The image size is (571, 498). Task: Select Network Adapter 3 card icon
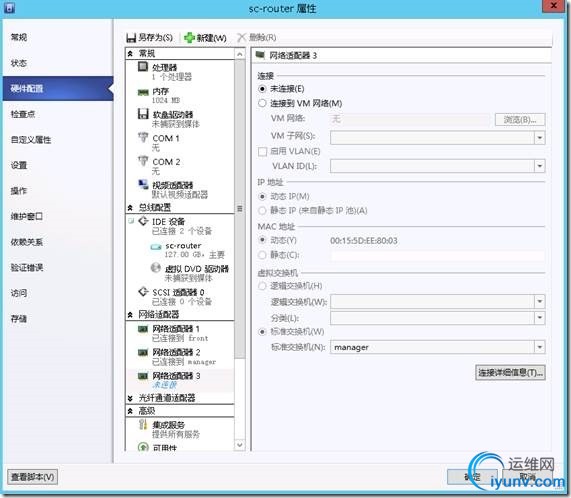click(143, 376)
